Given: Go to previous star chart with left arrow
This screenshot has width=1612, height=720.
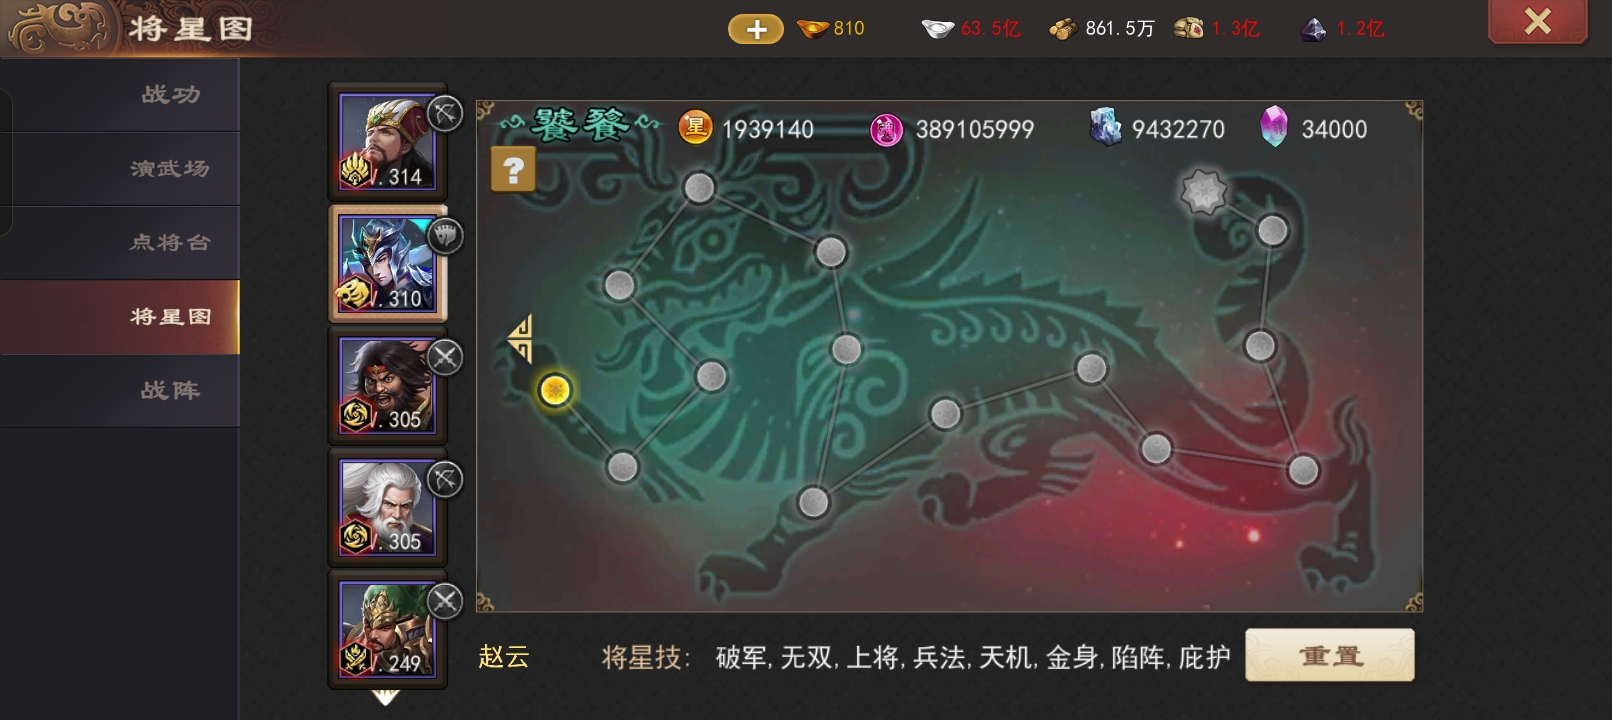Looking at the screenshot, I should (x=520, y=338).
